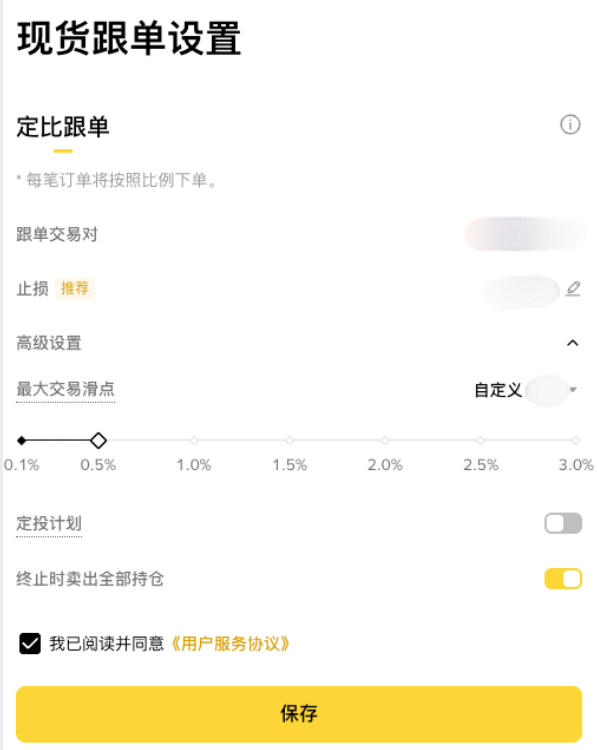Disable the 终止时卖出全部持仓 toggle
The height and width of the screenshot is (750, 597).
563,579
